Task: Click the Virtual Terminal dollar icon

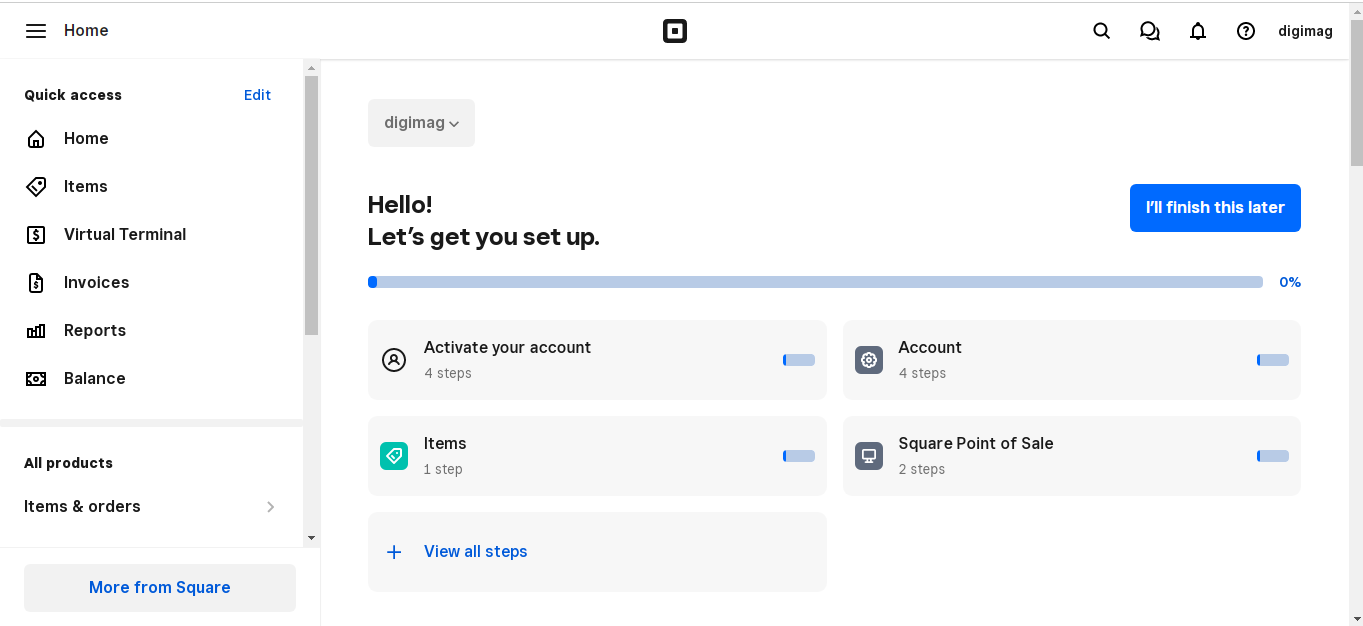Action: 36,235
